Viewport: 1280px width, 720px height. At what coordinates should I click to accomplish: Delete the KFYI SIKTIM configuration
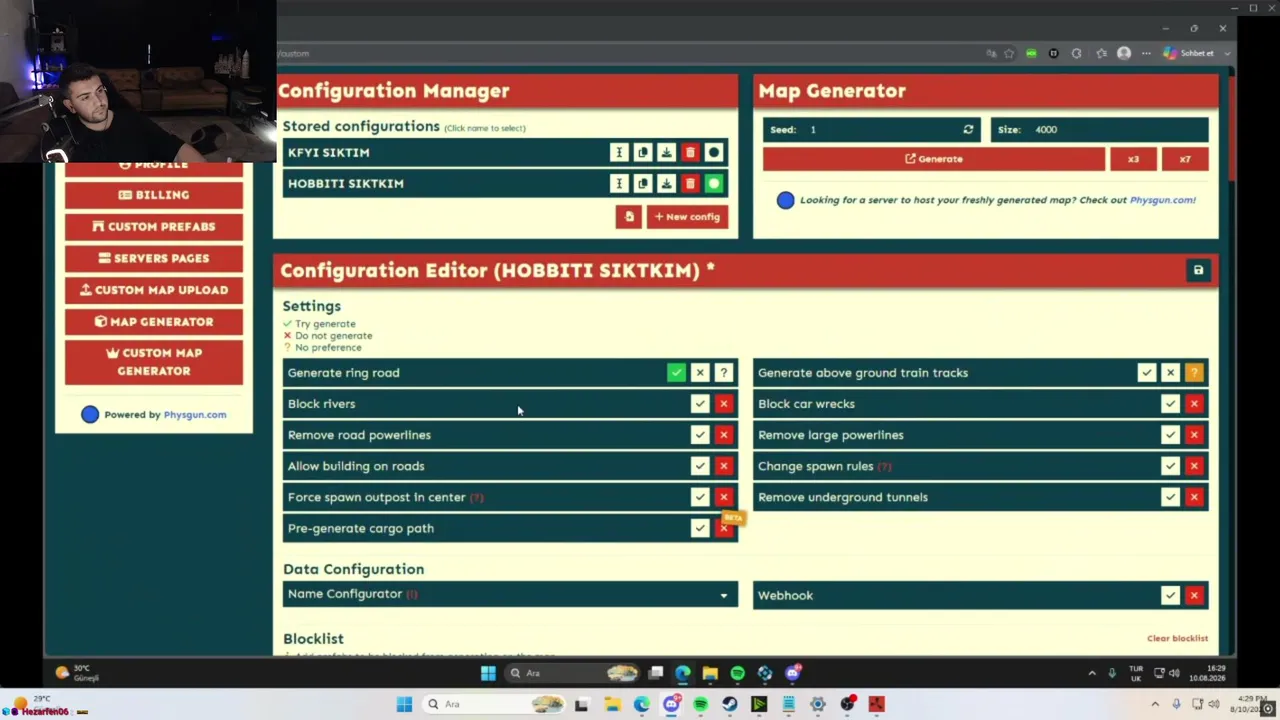click(690, 153)
